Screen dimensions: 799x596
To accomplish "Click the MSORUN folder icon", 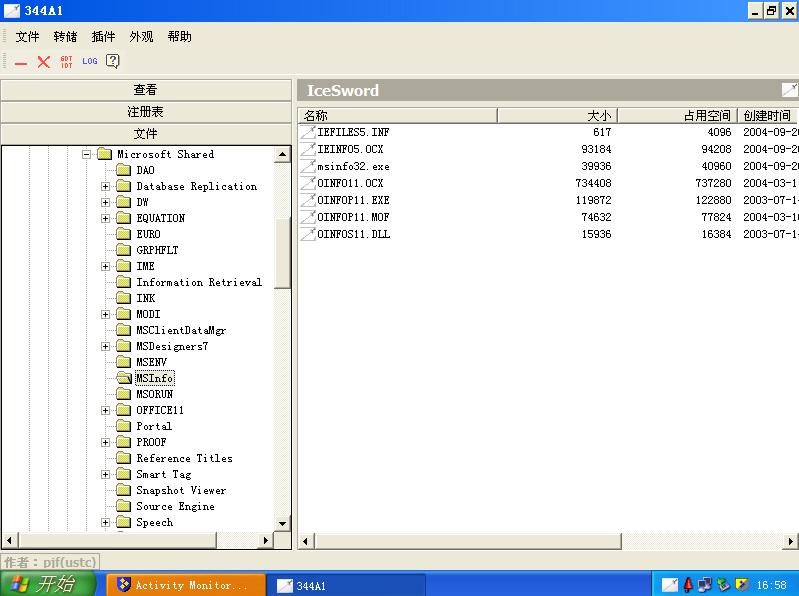I will click(x=123, y=394).
